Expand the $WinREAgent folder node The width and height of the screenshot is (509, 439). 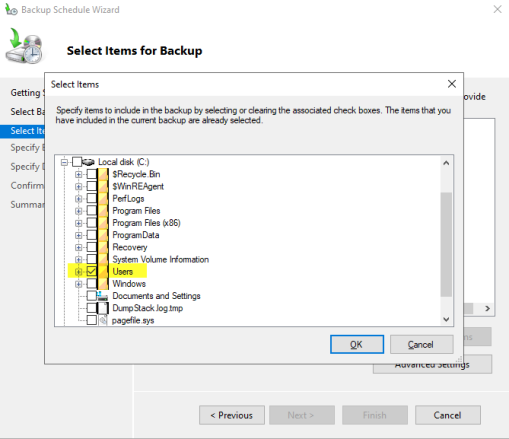(78, 187)
